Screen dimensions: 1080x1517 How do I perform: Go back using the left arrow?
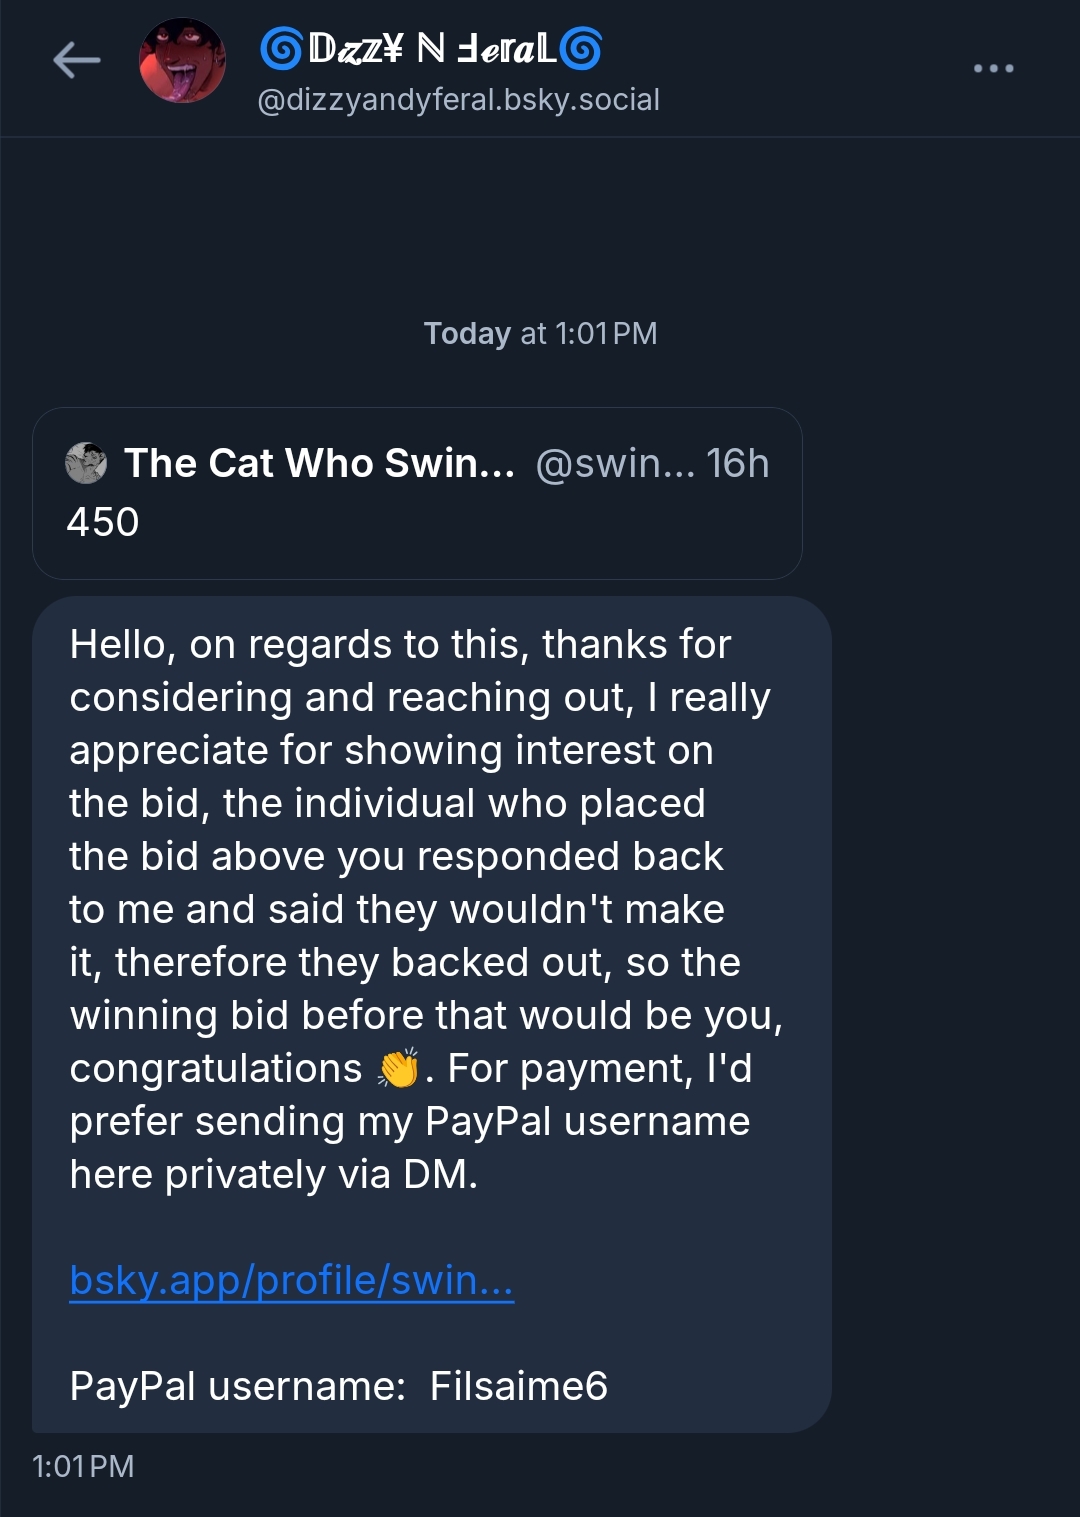click(x=77, y=61)
